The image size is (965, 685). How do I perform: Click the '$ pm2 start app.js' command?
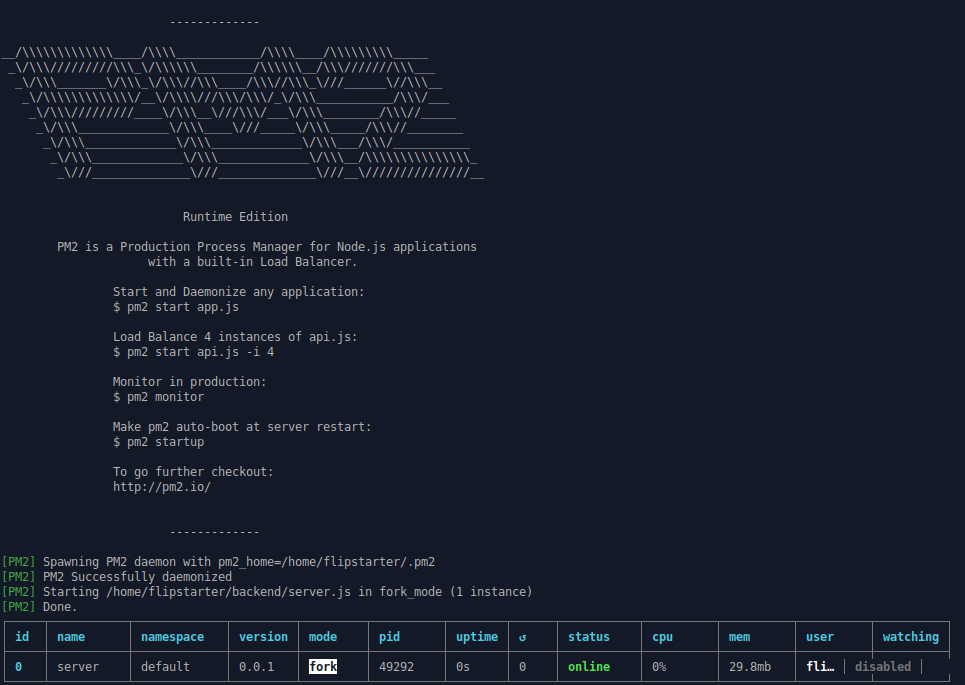(x=176, y=307)
